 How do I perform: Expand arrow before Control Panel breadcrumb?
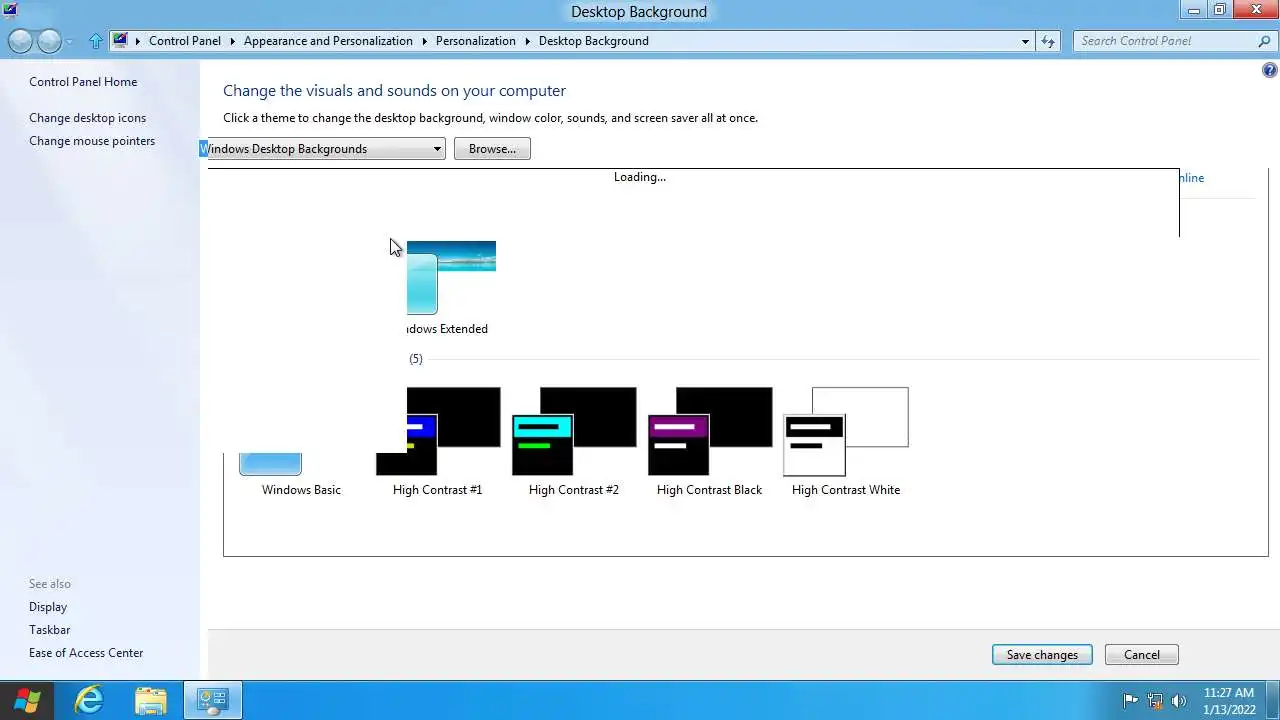(x=138, y=41)
